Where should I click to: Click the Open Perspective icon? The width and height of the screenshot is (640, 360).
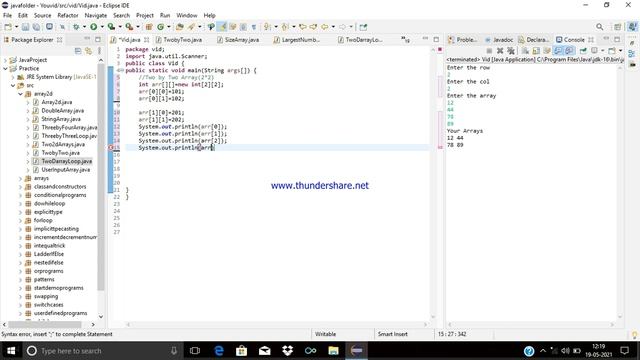click(618, 27)
